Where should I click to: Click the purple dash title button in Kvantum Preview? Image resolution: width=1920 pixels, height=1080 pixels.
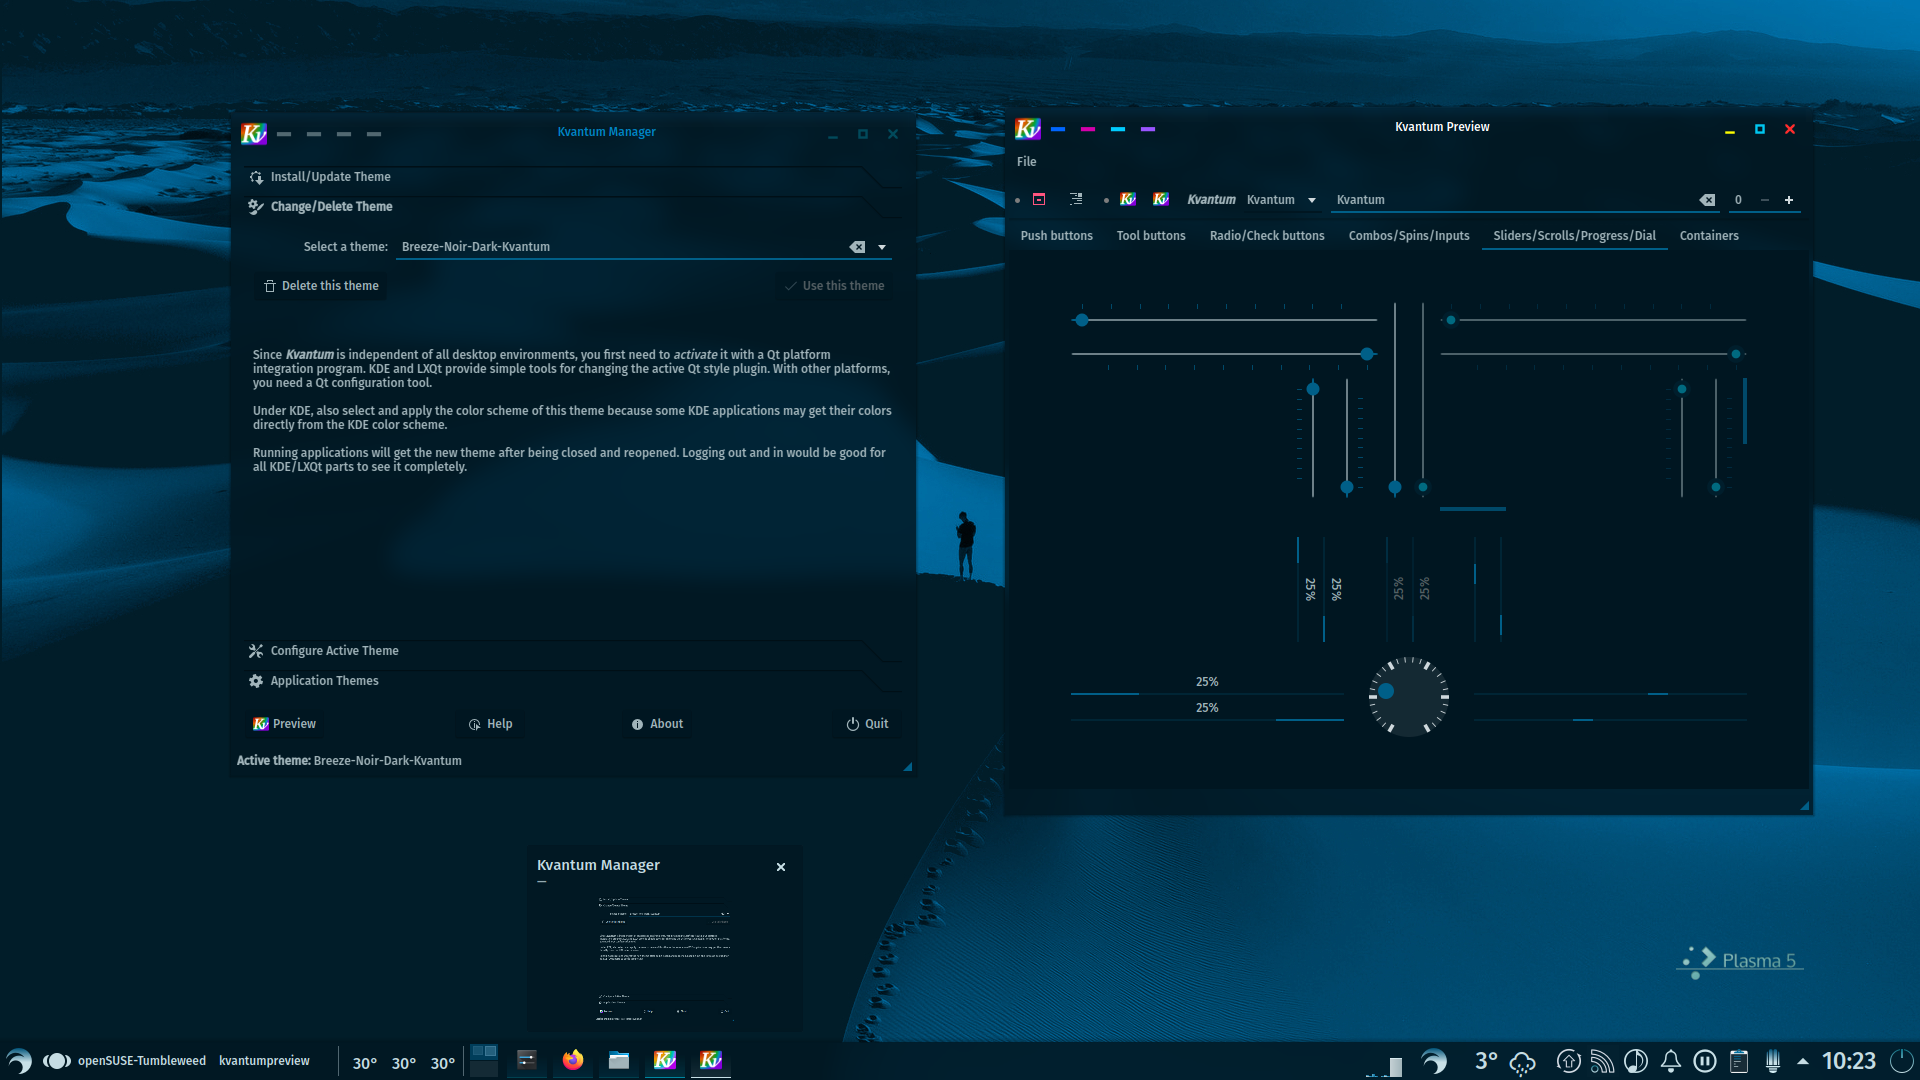point(1148,129)
